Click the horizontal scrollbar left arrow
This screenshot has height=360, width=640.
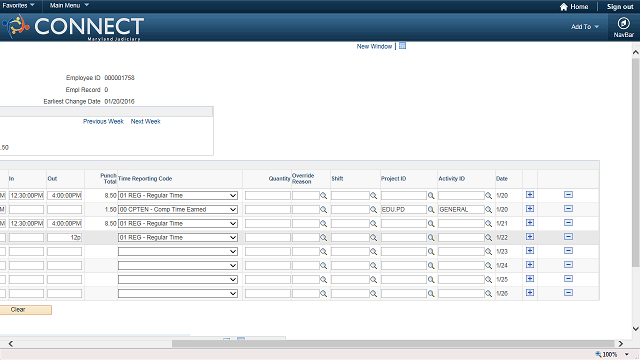coord(11,344)
